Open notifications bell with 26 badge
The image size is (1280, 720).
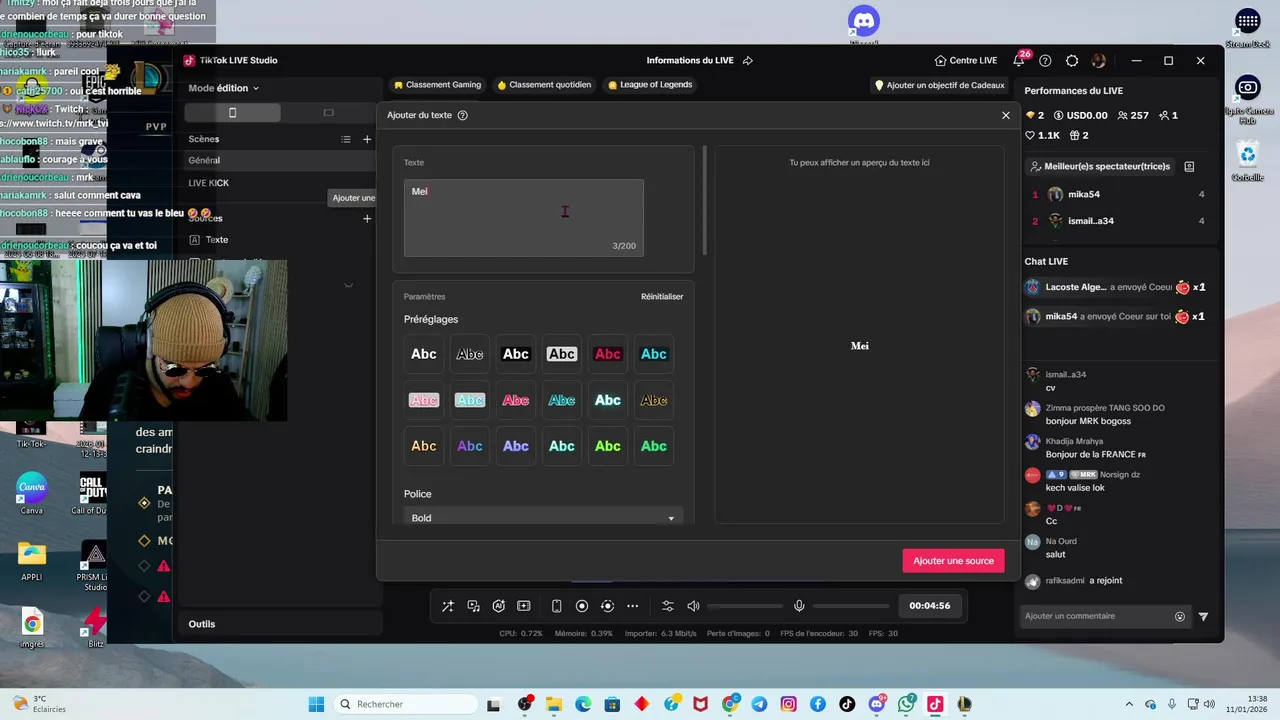[x=1019, y=60]
